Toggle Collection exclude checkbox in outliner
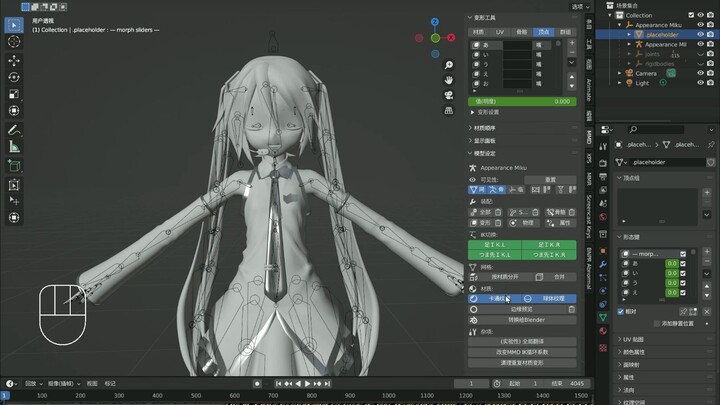The image size is (720, 405). tap(691, 15)
